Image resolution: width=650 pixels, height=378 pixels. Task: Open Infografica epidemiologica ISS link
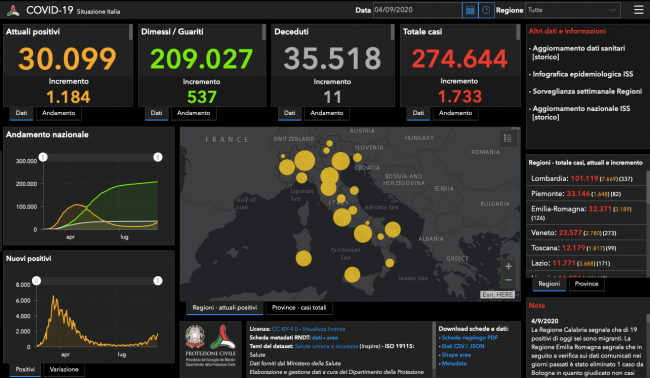583,74
